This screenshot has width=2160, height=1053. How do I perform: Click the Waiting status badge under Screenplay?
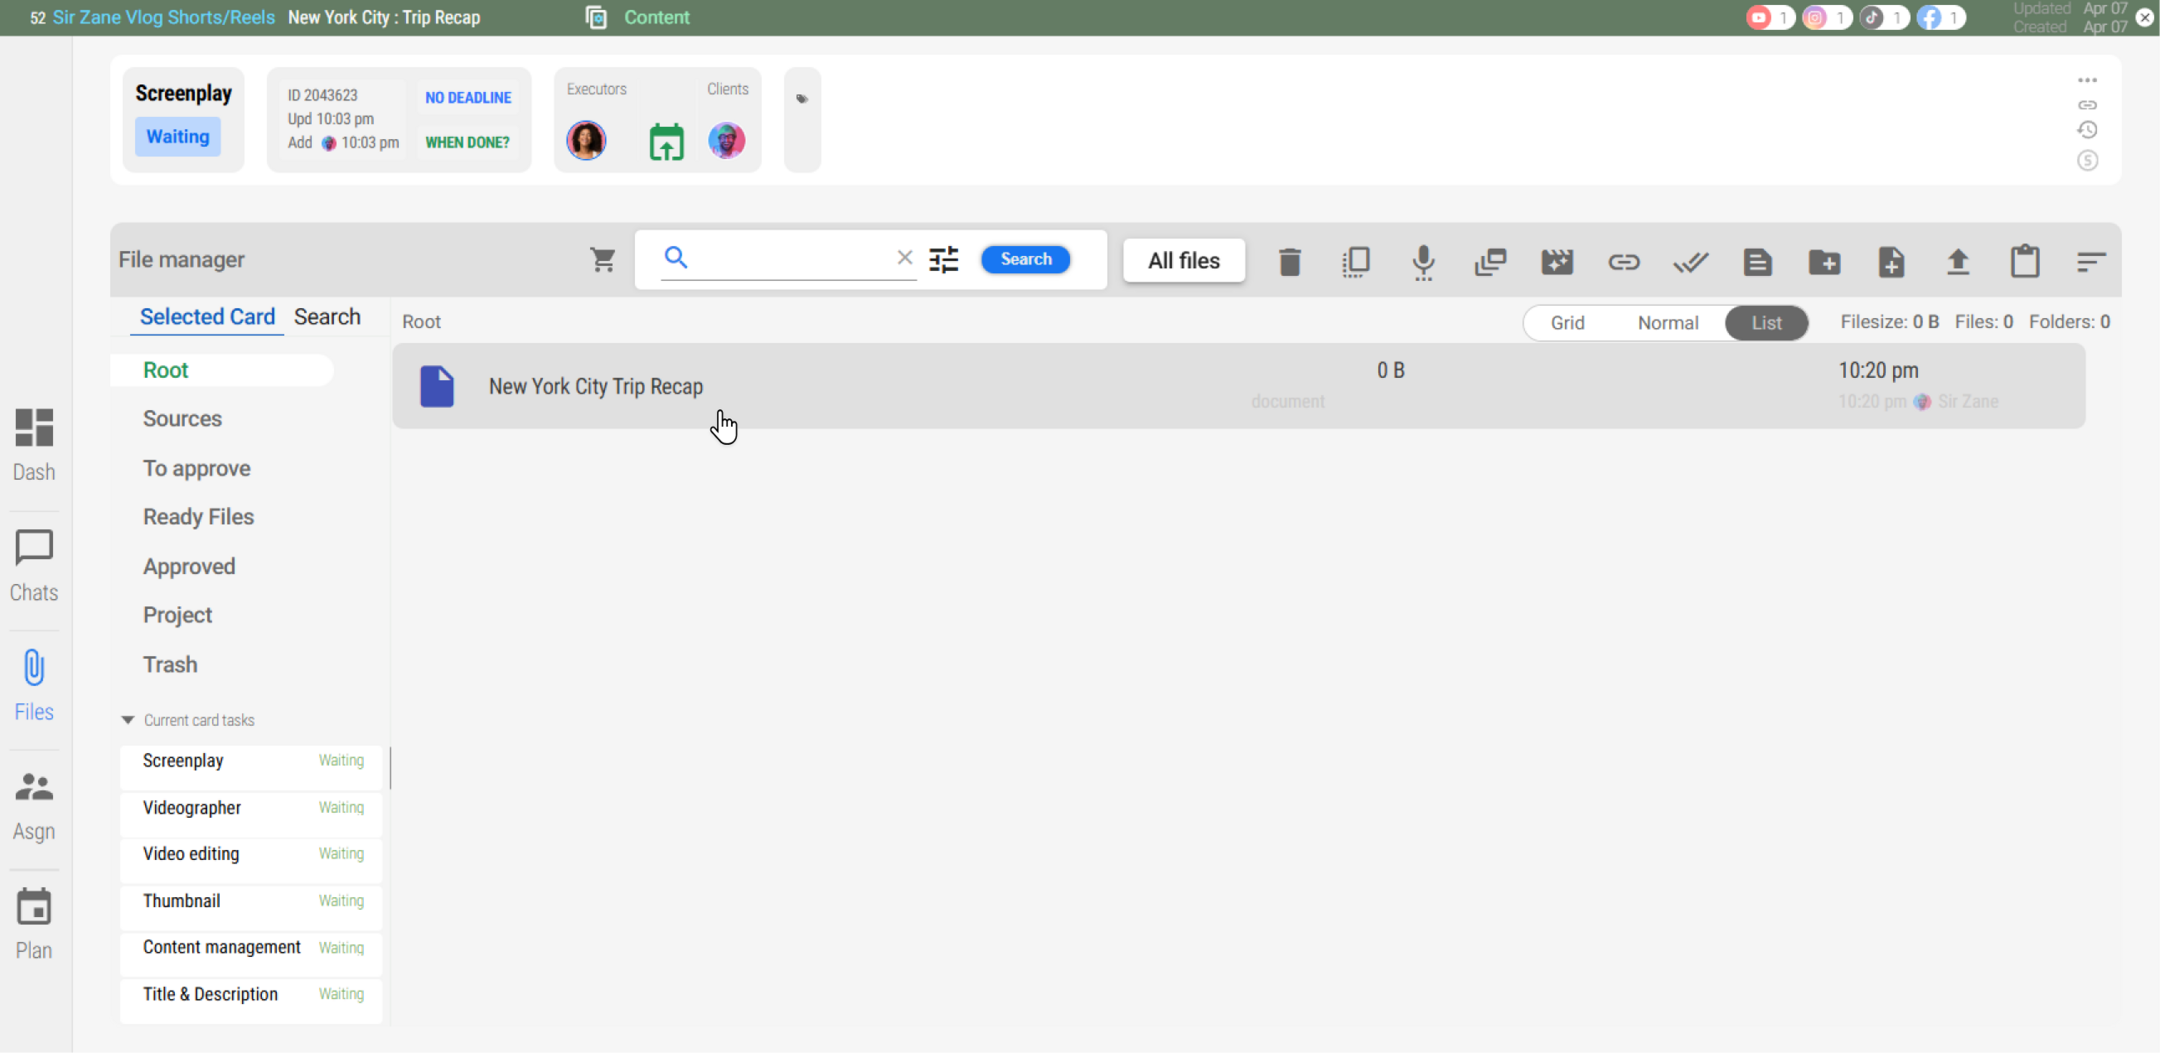pyautogui.click(x=178, y=137)
